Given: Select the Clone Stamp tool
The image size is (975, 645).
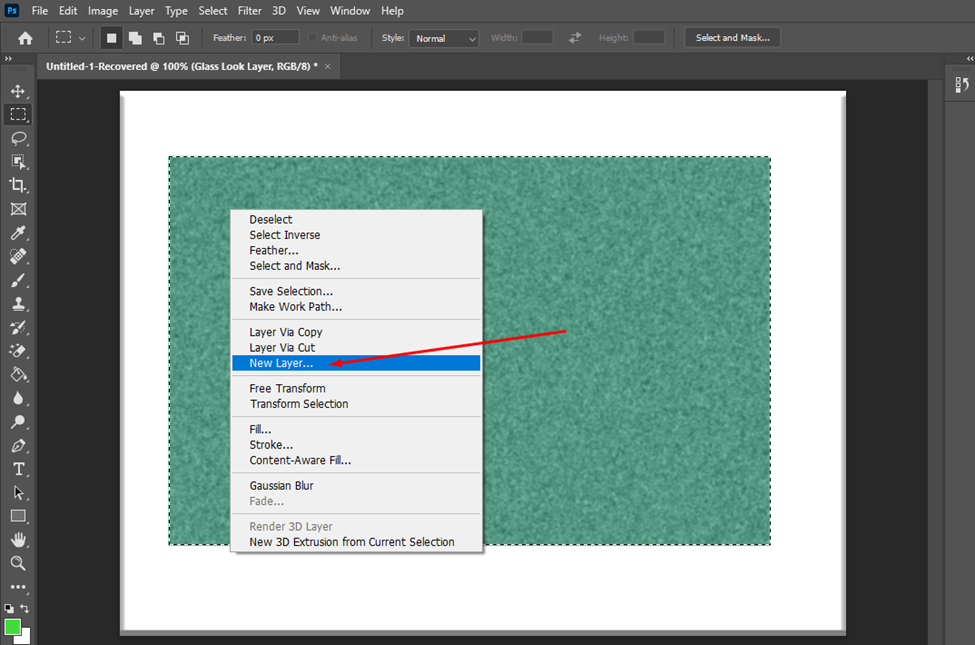Looking at the screenshot, I should click(18, 304).
